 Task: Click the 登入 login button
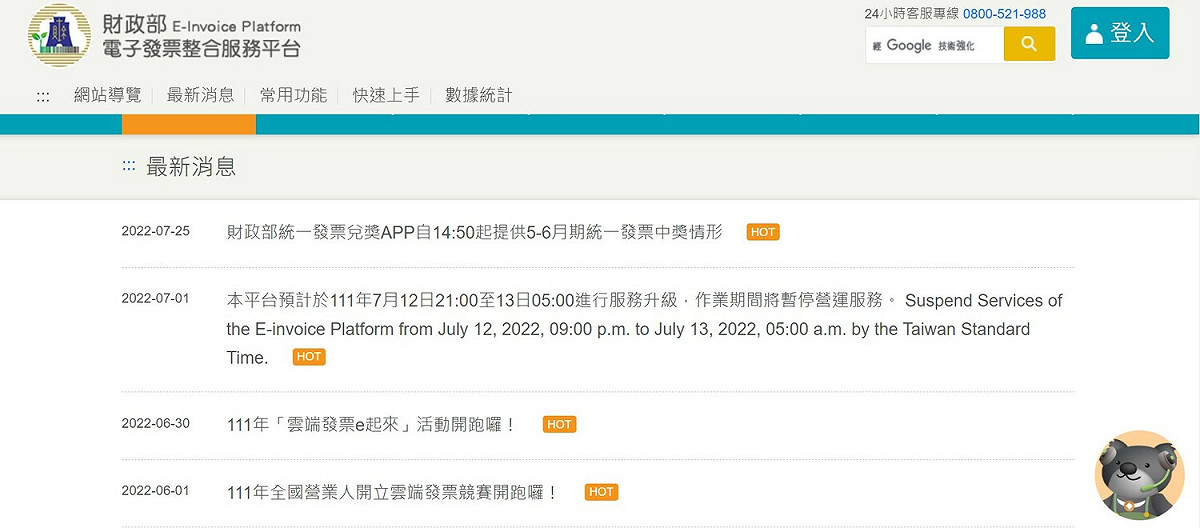pyautogui.click(x=1120, y=33)
